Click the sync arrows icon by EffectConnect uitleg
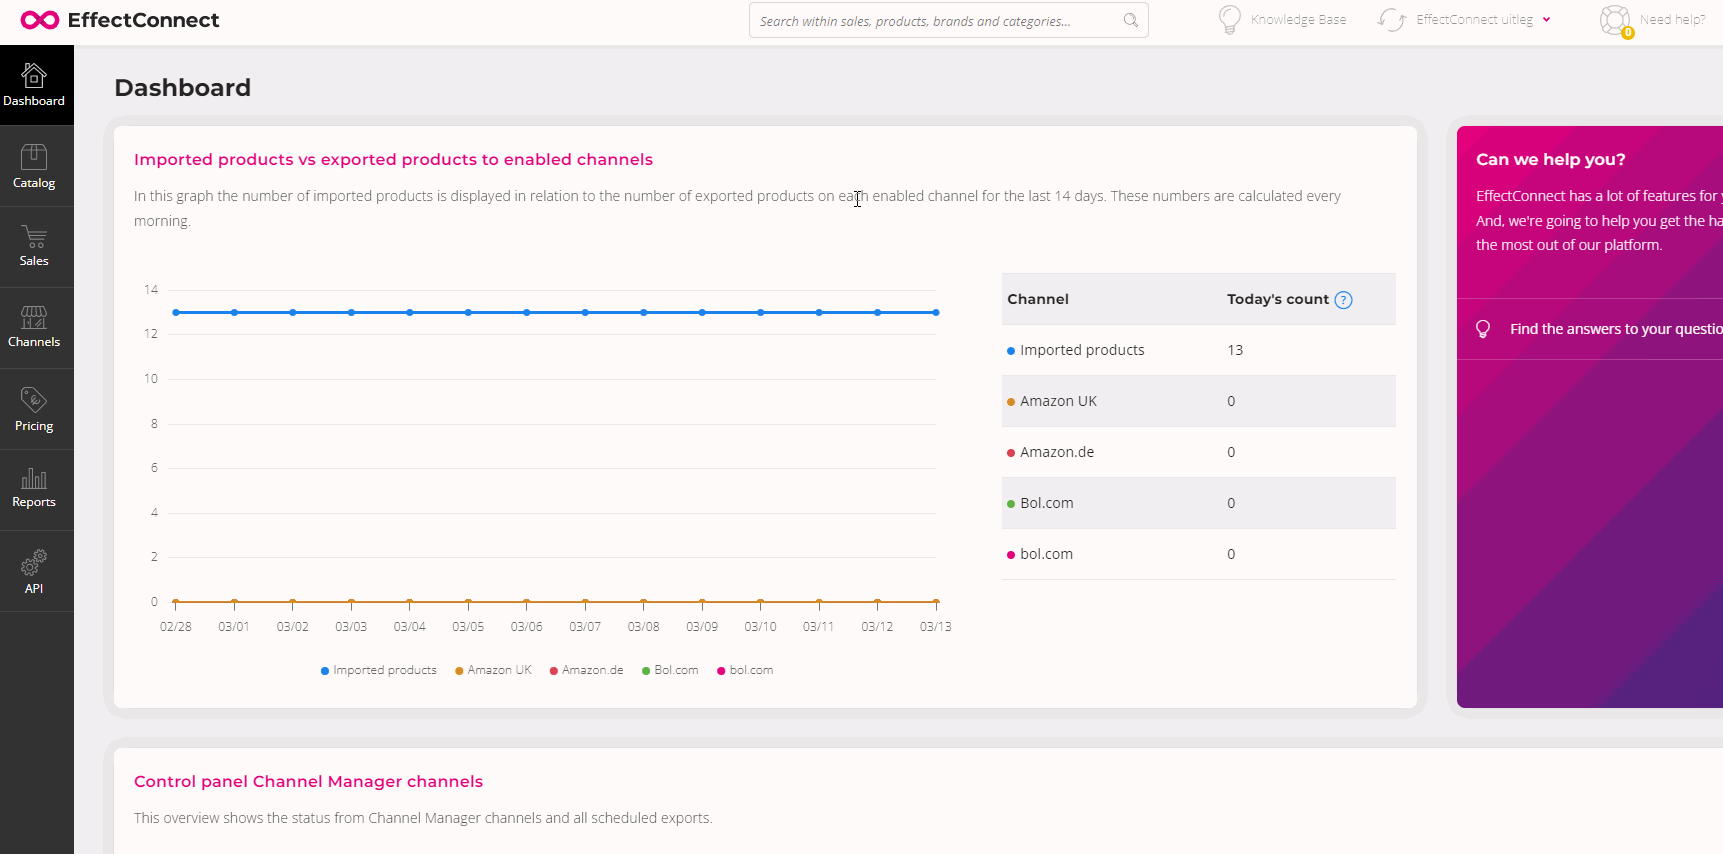 (1392, 20)
